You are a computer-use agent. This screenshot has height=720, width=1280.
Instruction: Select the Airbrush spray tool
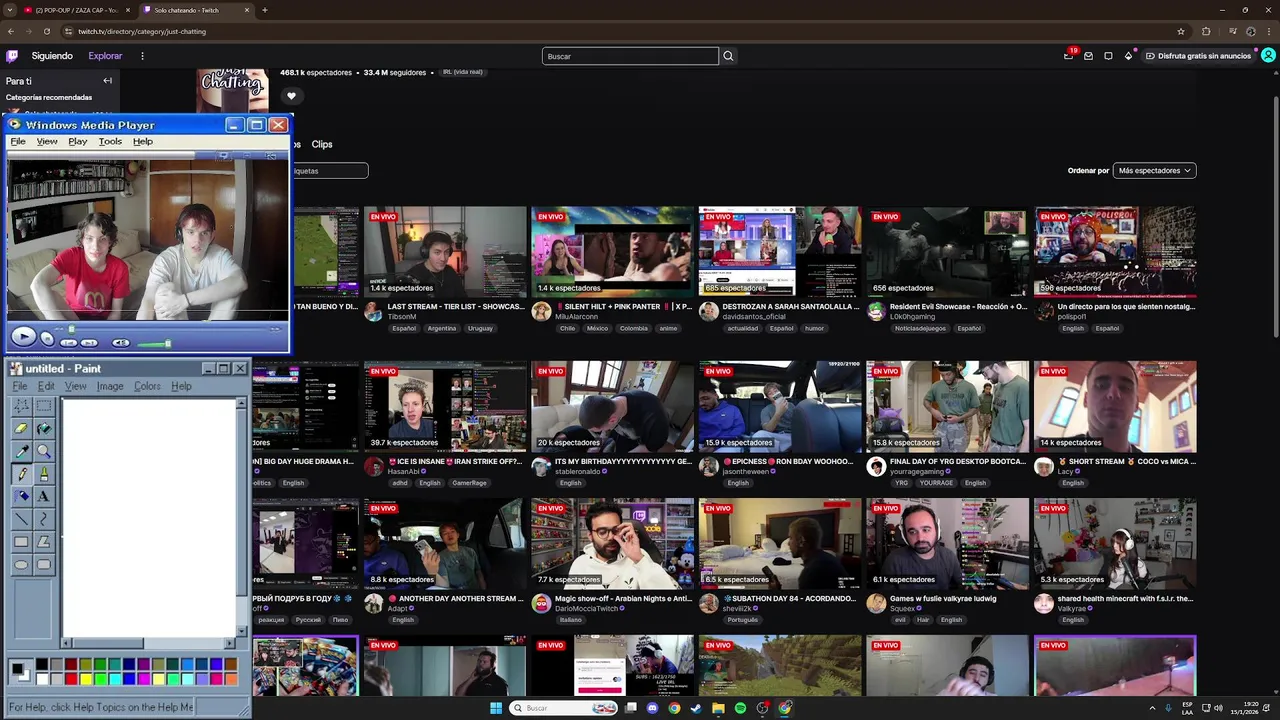[x=21, y=496]
